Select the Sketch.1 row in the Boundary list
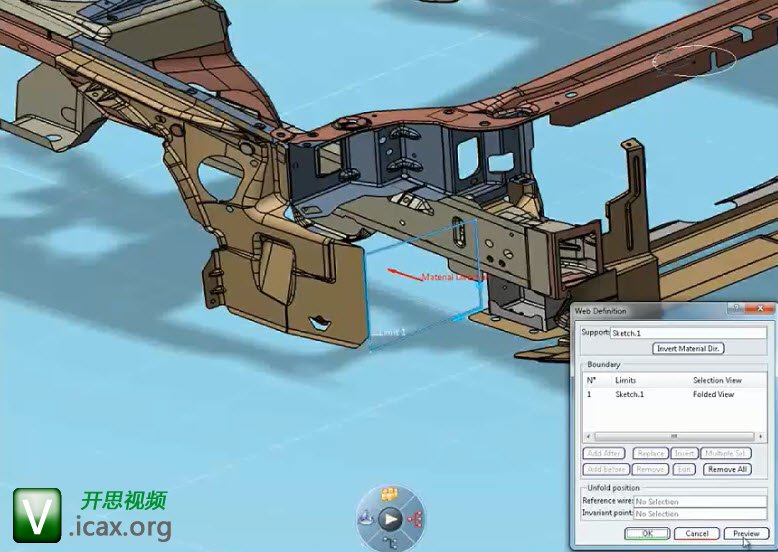 point(674,394)
